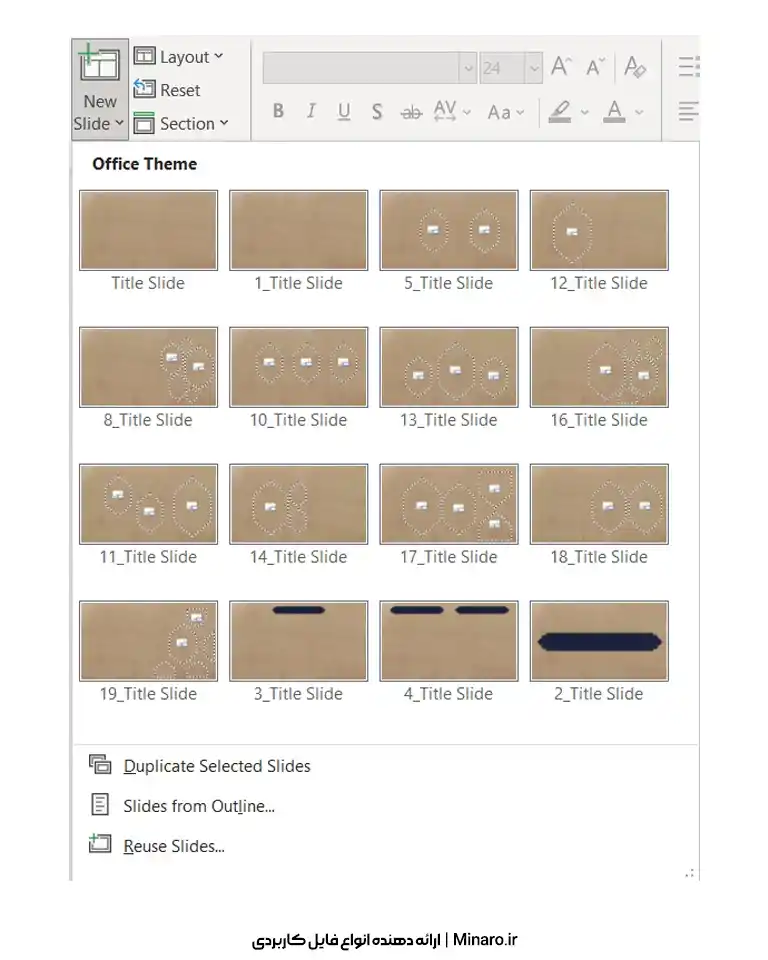
Task: Click the Reset slide icon
Action: click(144, 90)
